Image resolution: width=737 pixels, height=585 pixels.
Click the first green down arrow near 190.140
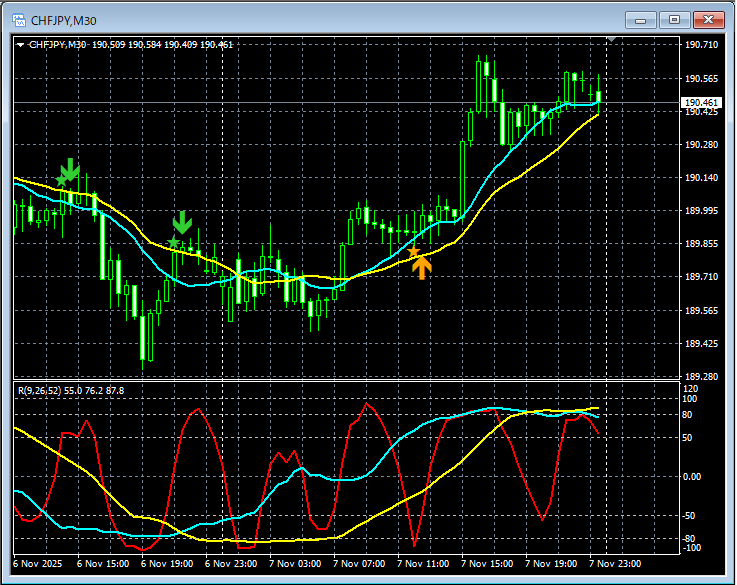[71, 170]
